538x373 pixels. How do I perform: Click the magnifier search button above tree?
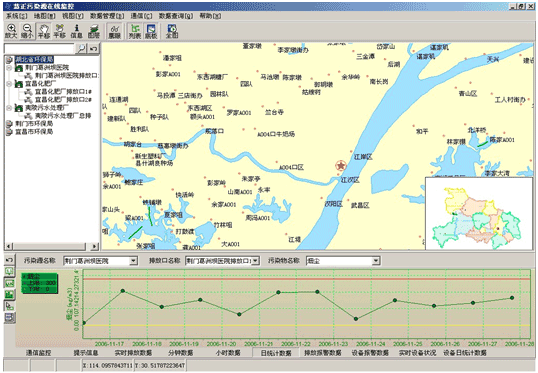point(81,48)
